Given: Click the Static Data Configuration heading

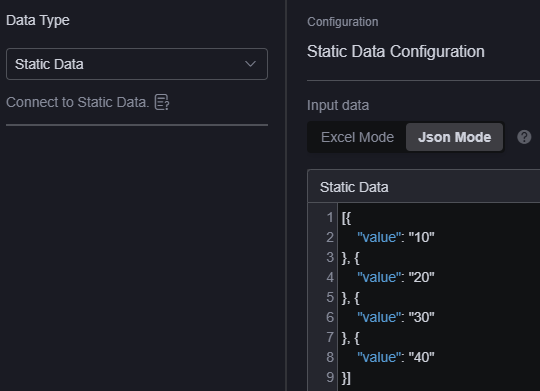Looking at the screenshot, I should pos(396,52).
